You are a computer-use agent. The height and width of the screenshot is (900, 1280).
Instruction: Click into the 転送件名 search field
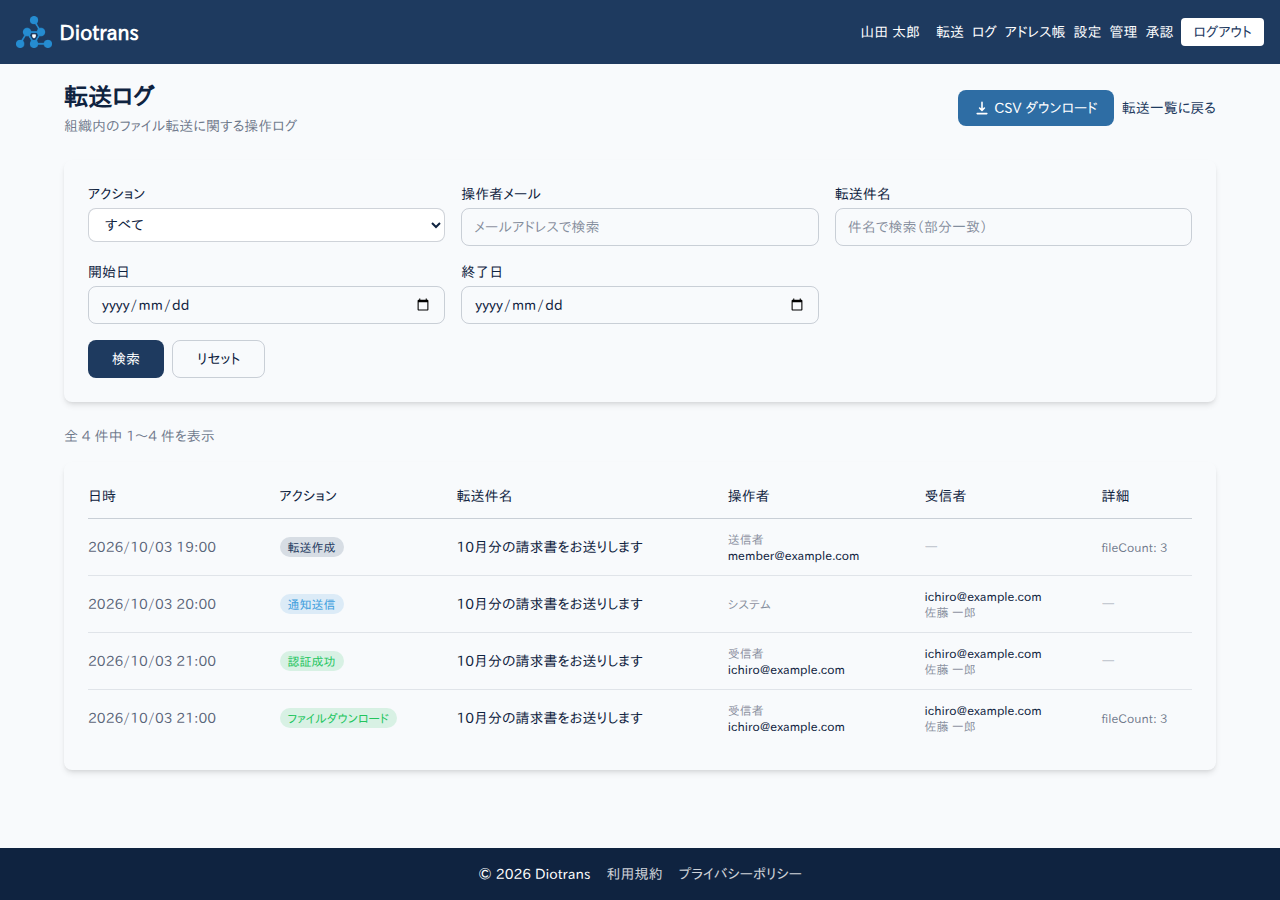1013,227
